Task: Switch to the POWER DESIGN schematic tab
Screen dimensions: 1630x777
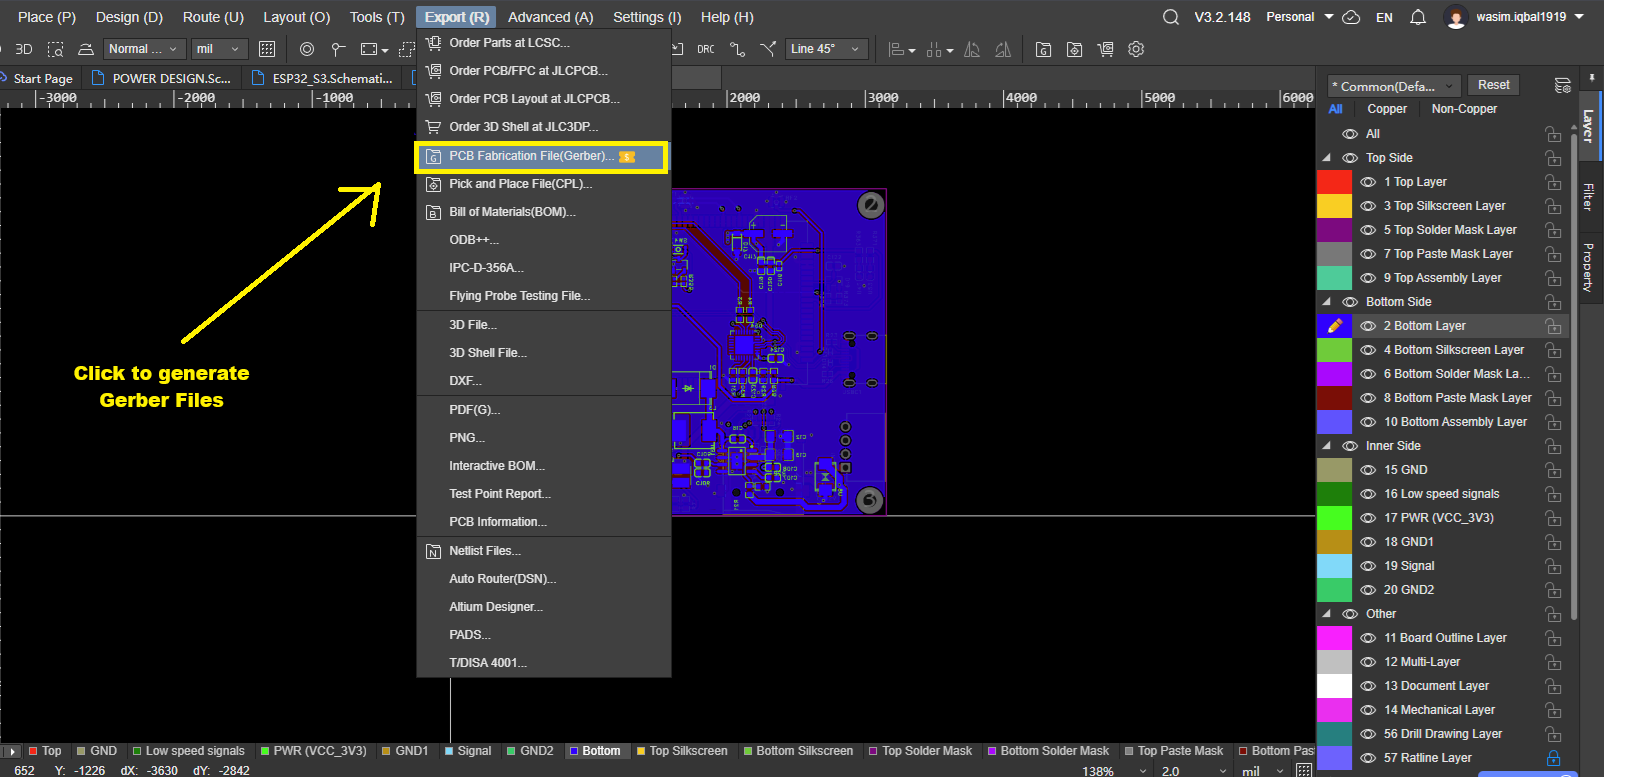Action: (162, 78)
